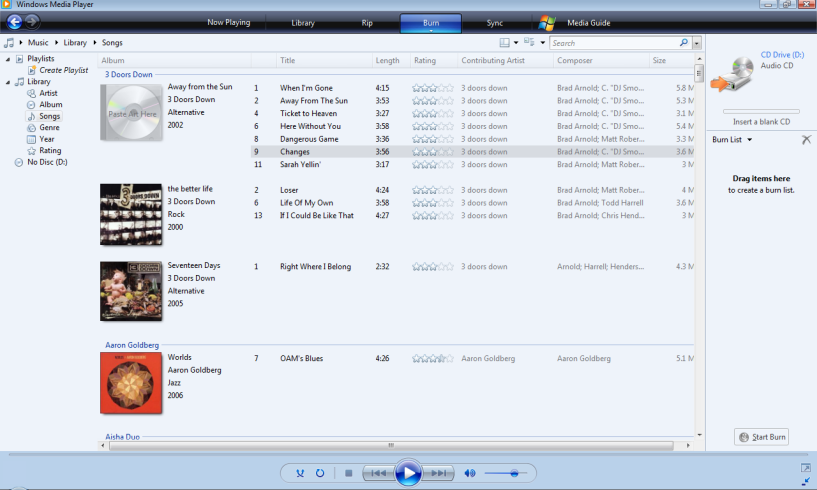Click the Windows logo beside Media Guide
Screen dimensions: 817x490
[547, 23]
